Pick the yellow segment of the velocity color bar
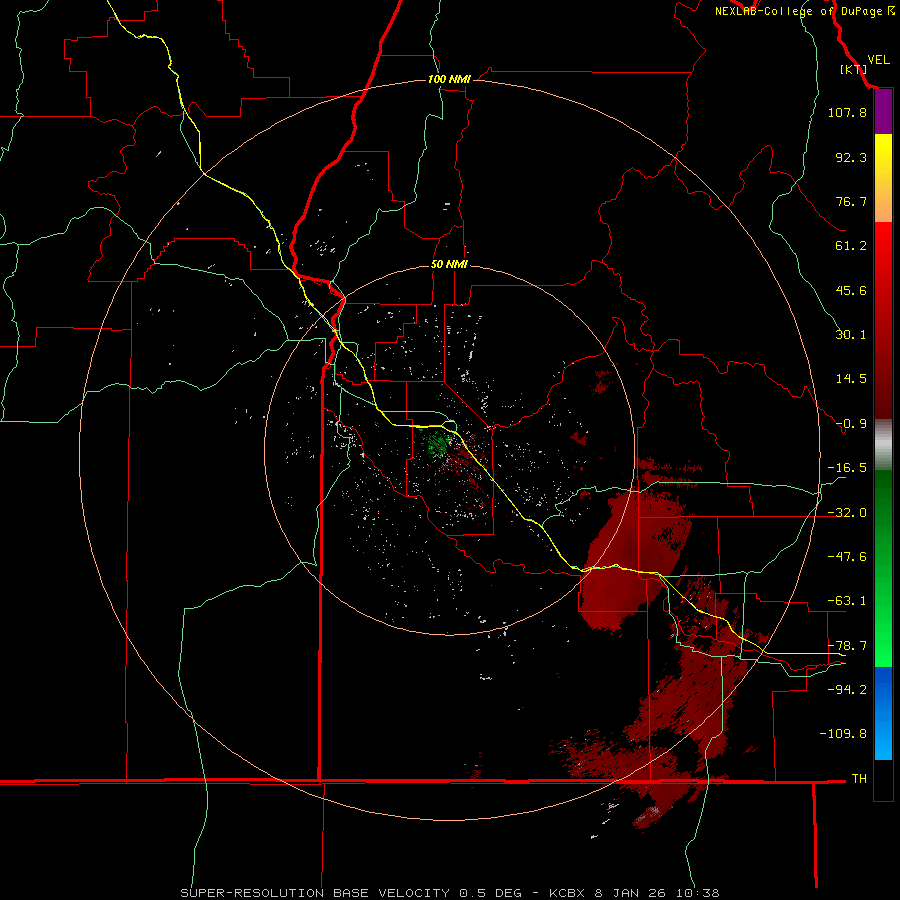Screen dimensions: 900x900 [883, 178]
